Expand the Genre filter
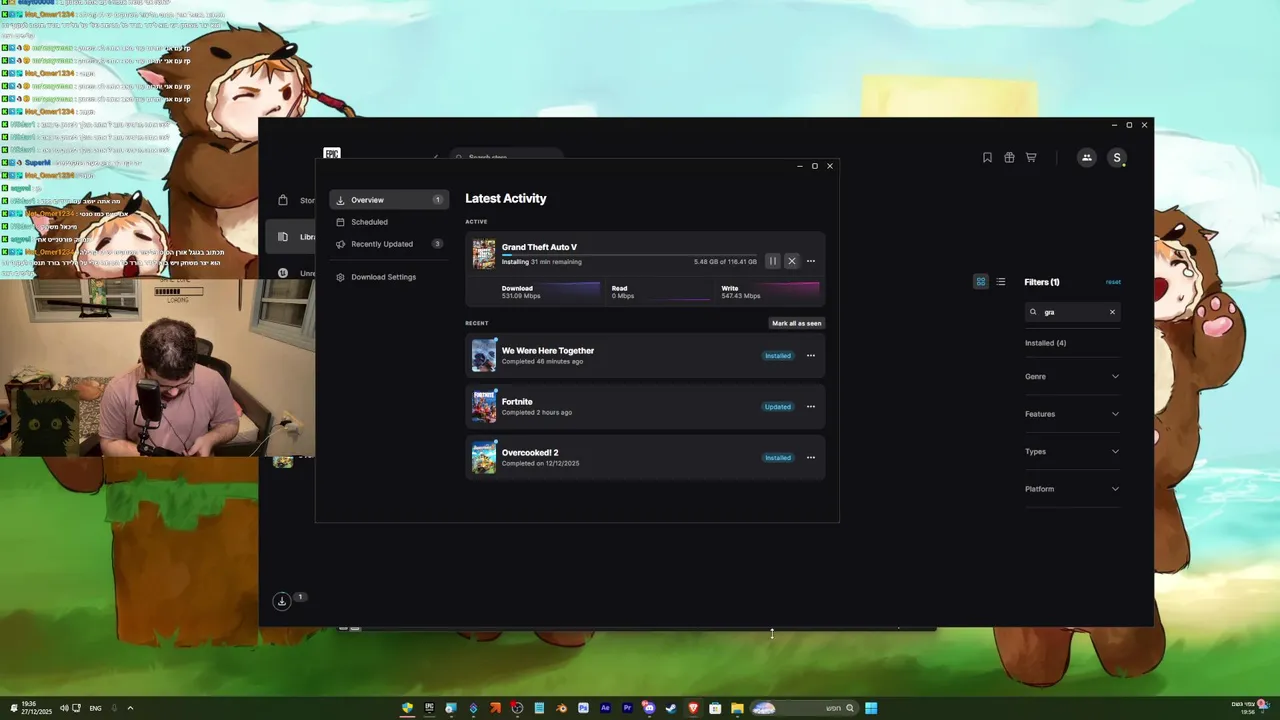This screenshot has width=1280, height=720. tap(1072, 376)
